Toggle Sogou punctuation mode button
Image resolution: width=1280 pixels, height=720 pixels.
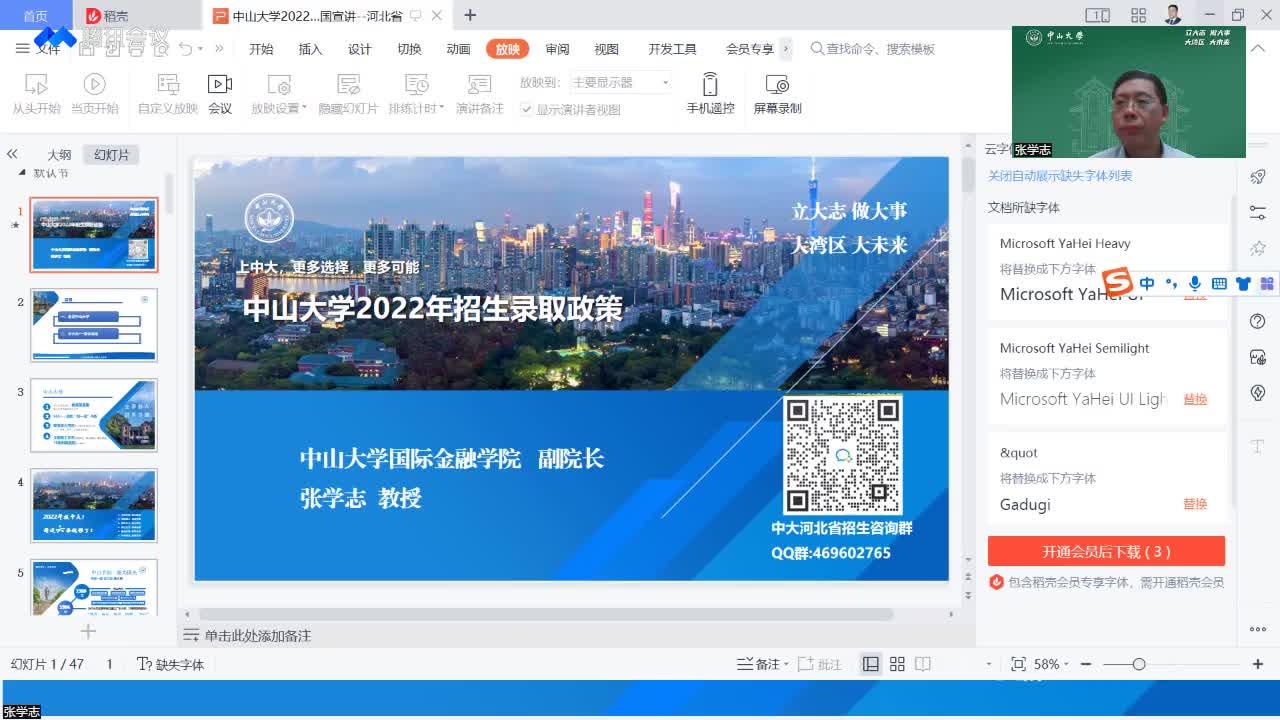[1171, 283]
